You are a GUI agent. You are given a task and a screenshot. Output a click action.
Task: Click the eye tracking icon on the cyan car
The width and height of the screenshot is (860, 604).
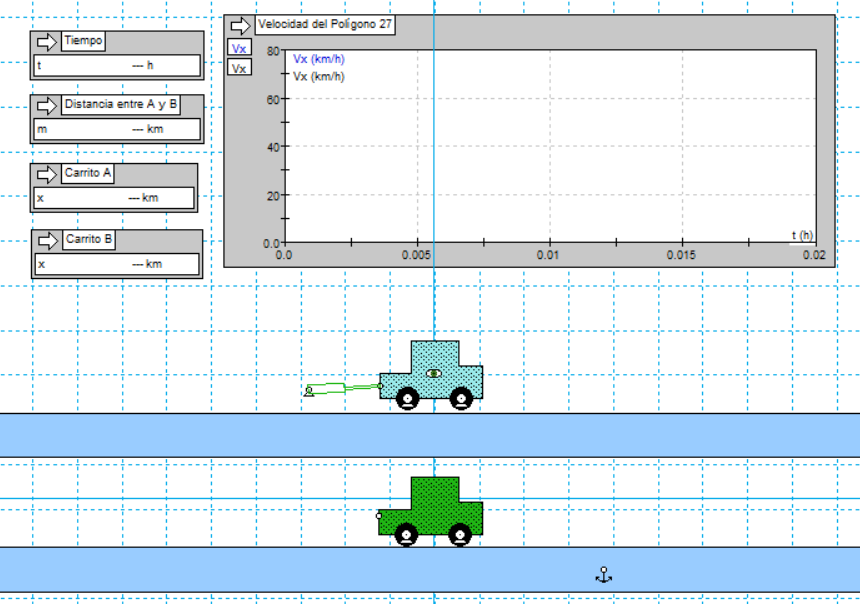[433, 373]
